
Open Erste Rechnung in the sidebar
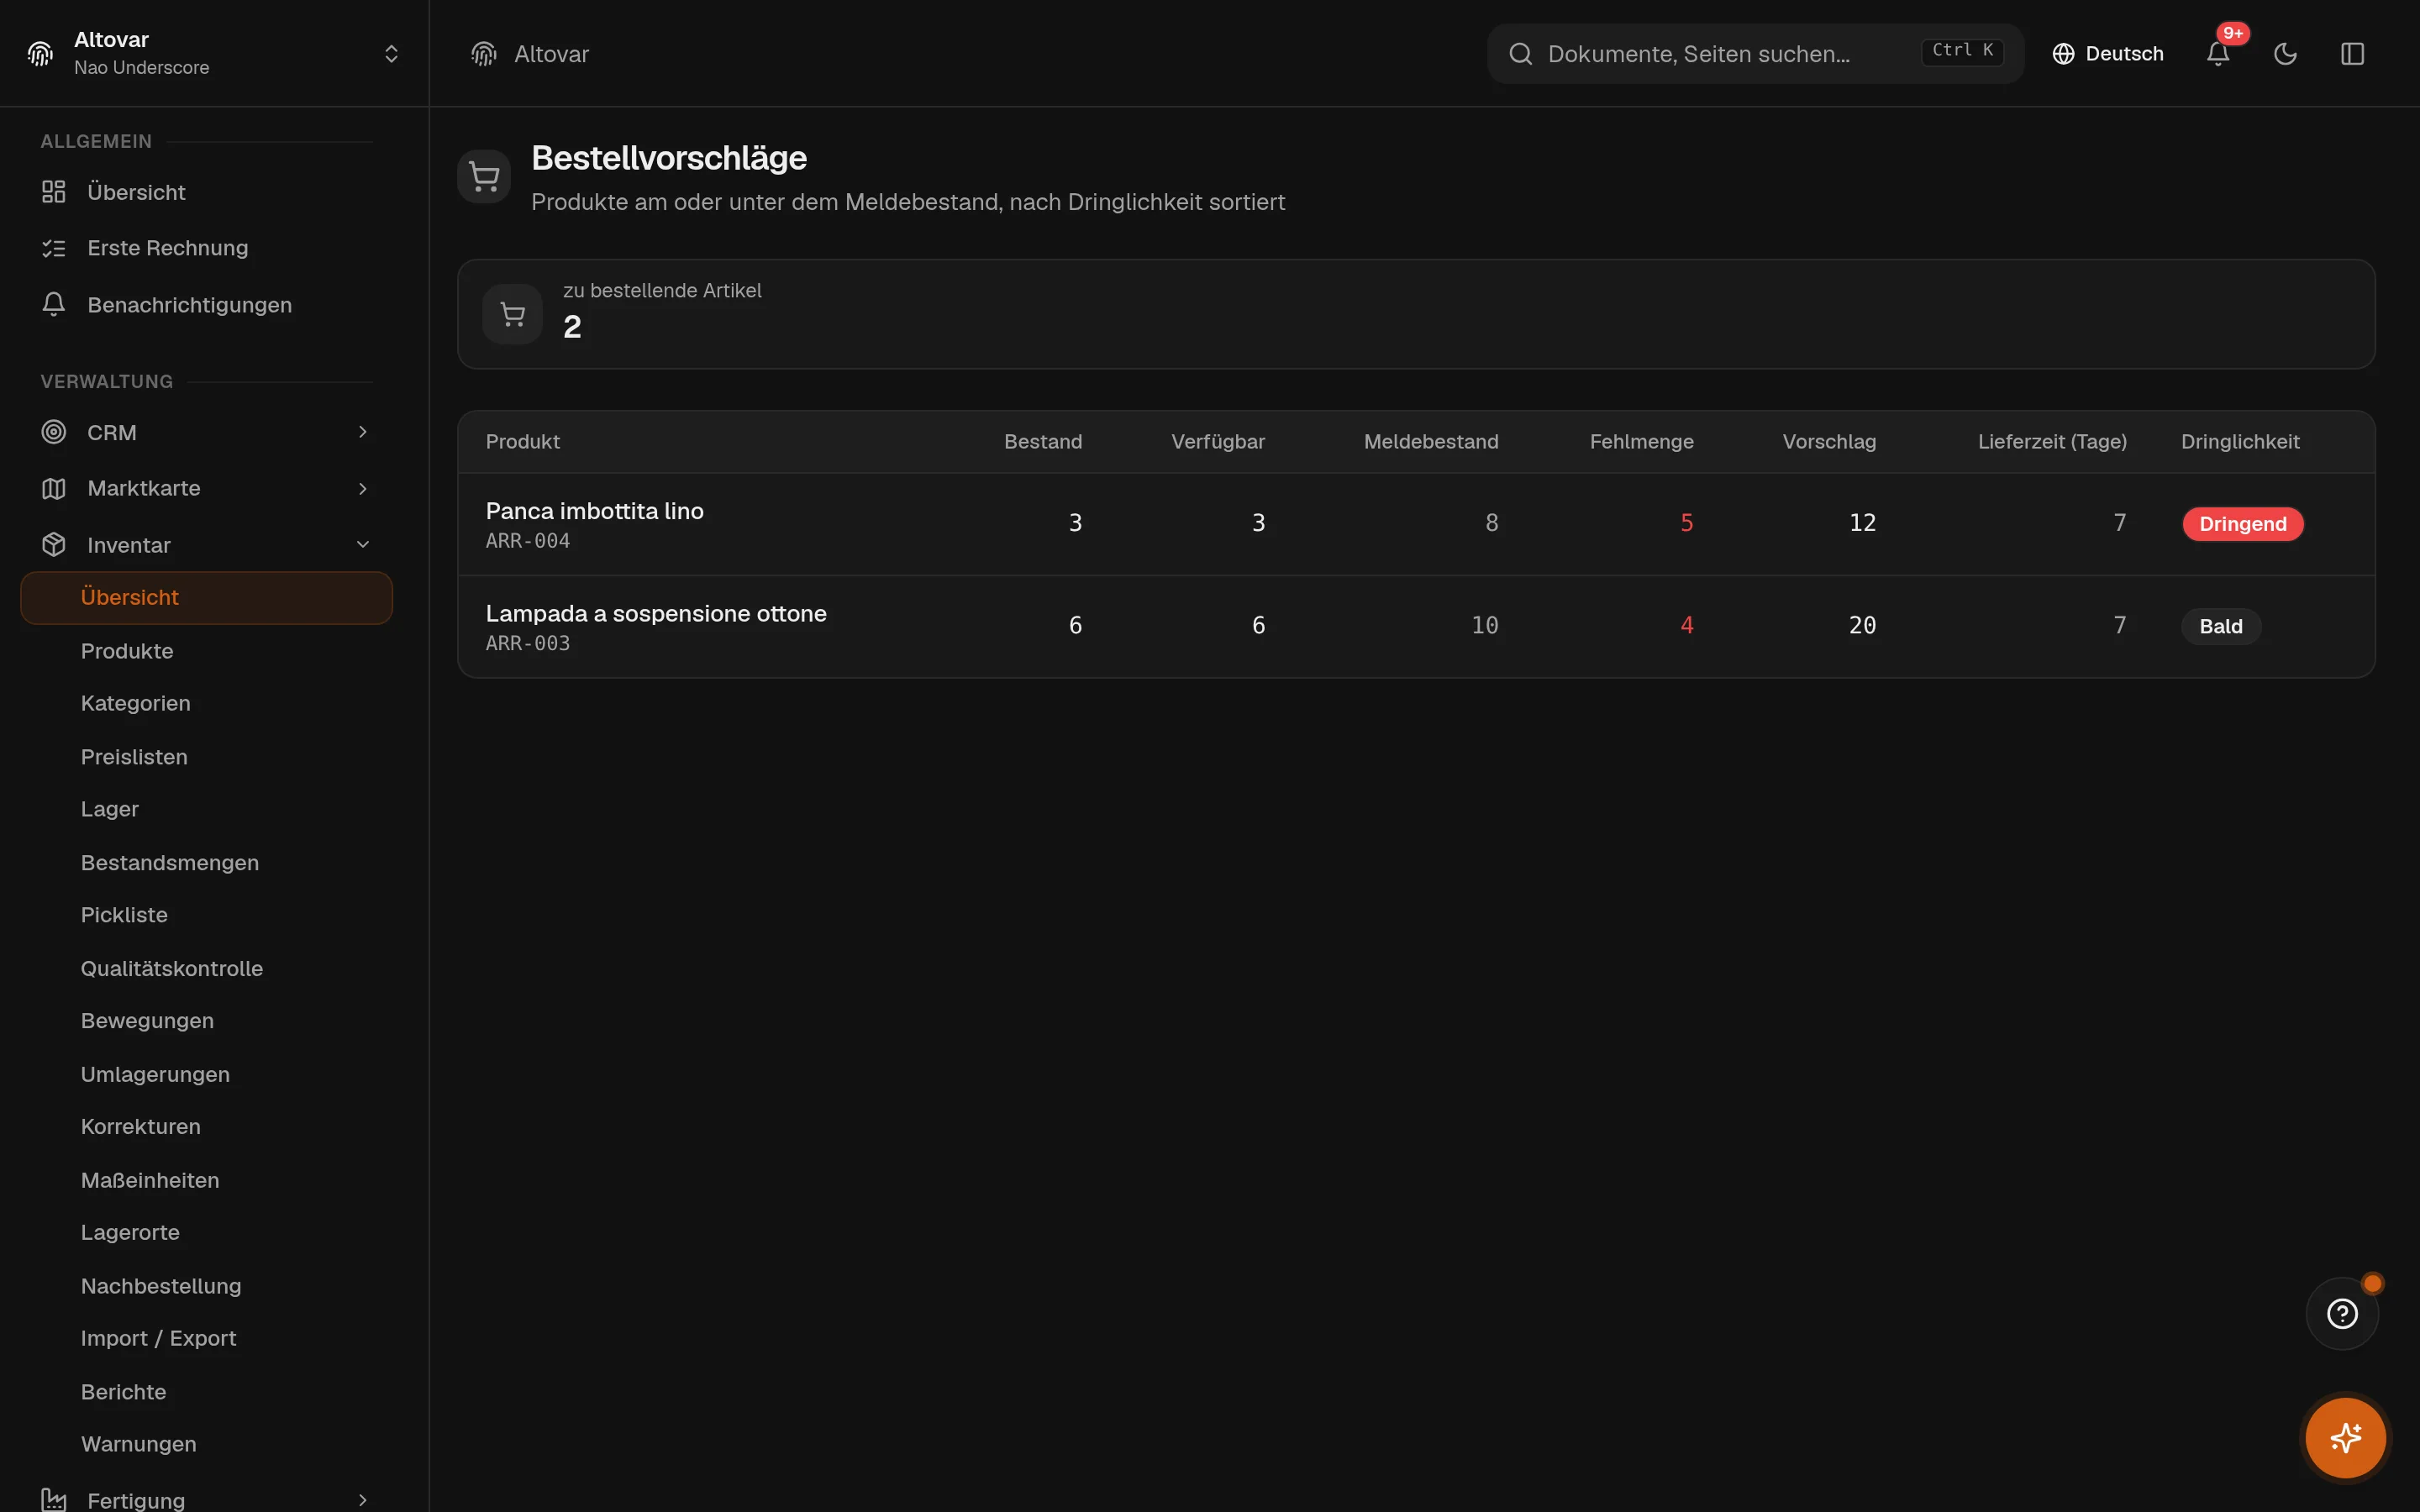(206, 248)
